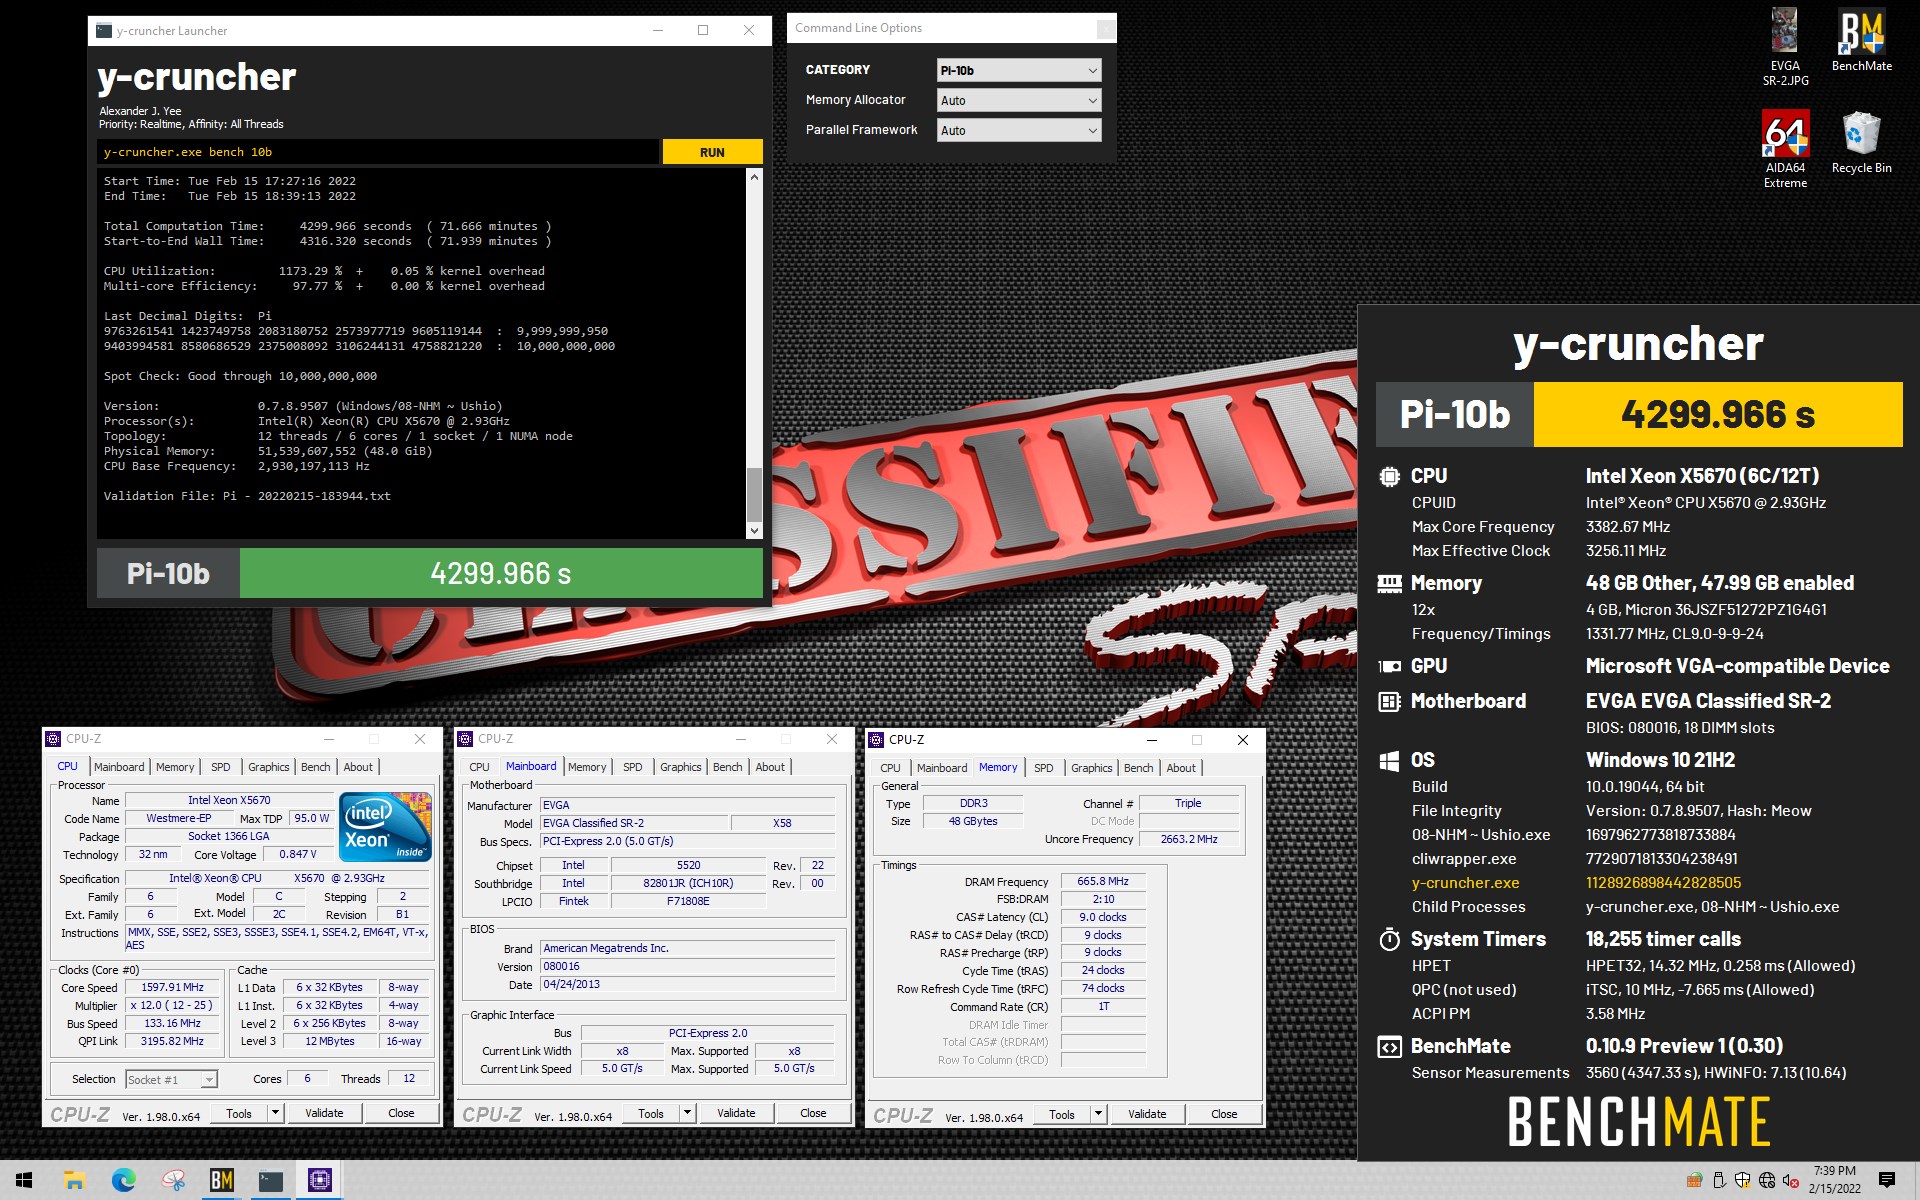Image resolution: width=1920 pixels, height=1200 pixels.
Task: Open the Memory Allocator dropdown
Action: click(1019, 100)
